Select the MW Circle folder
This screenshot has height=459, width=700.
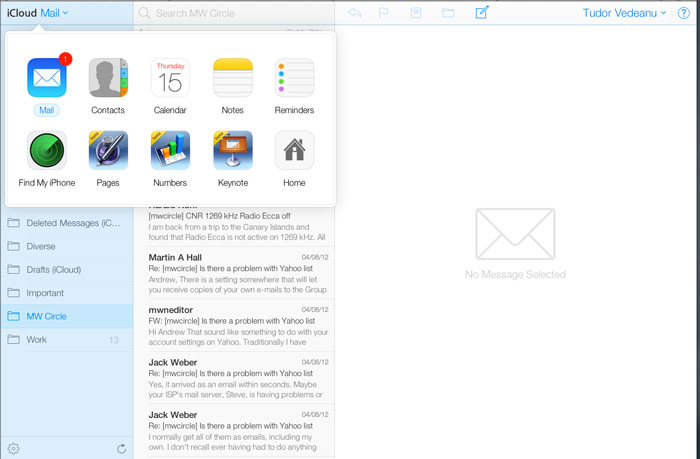coord(67,316)
